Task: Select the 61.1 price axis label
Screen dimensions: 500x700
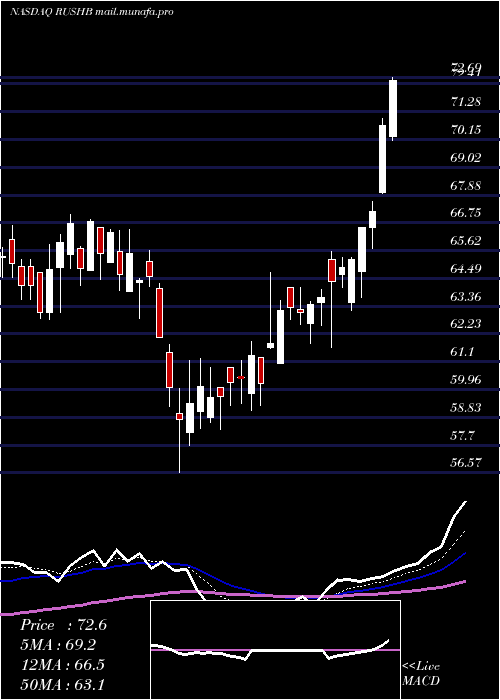Action: 462,352
